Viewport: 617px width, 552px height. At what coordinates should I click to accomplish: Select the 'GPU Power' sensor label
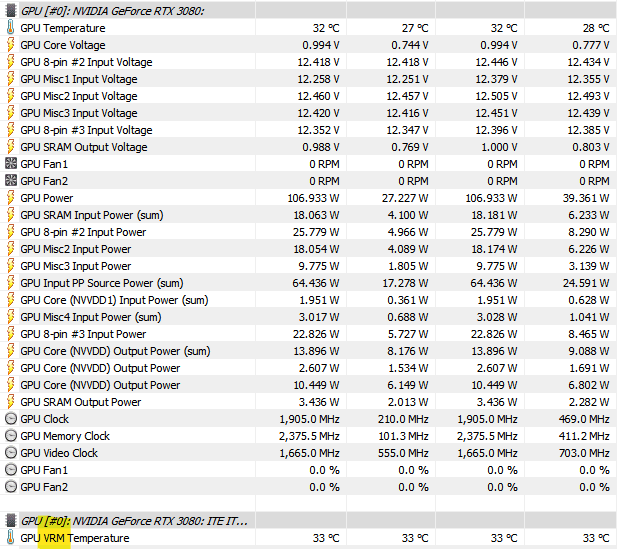(47, 198)
